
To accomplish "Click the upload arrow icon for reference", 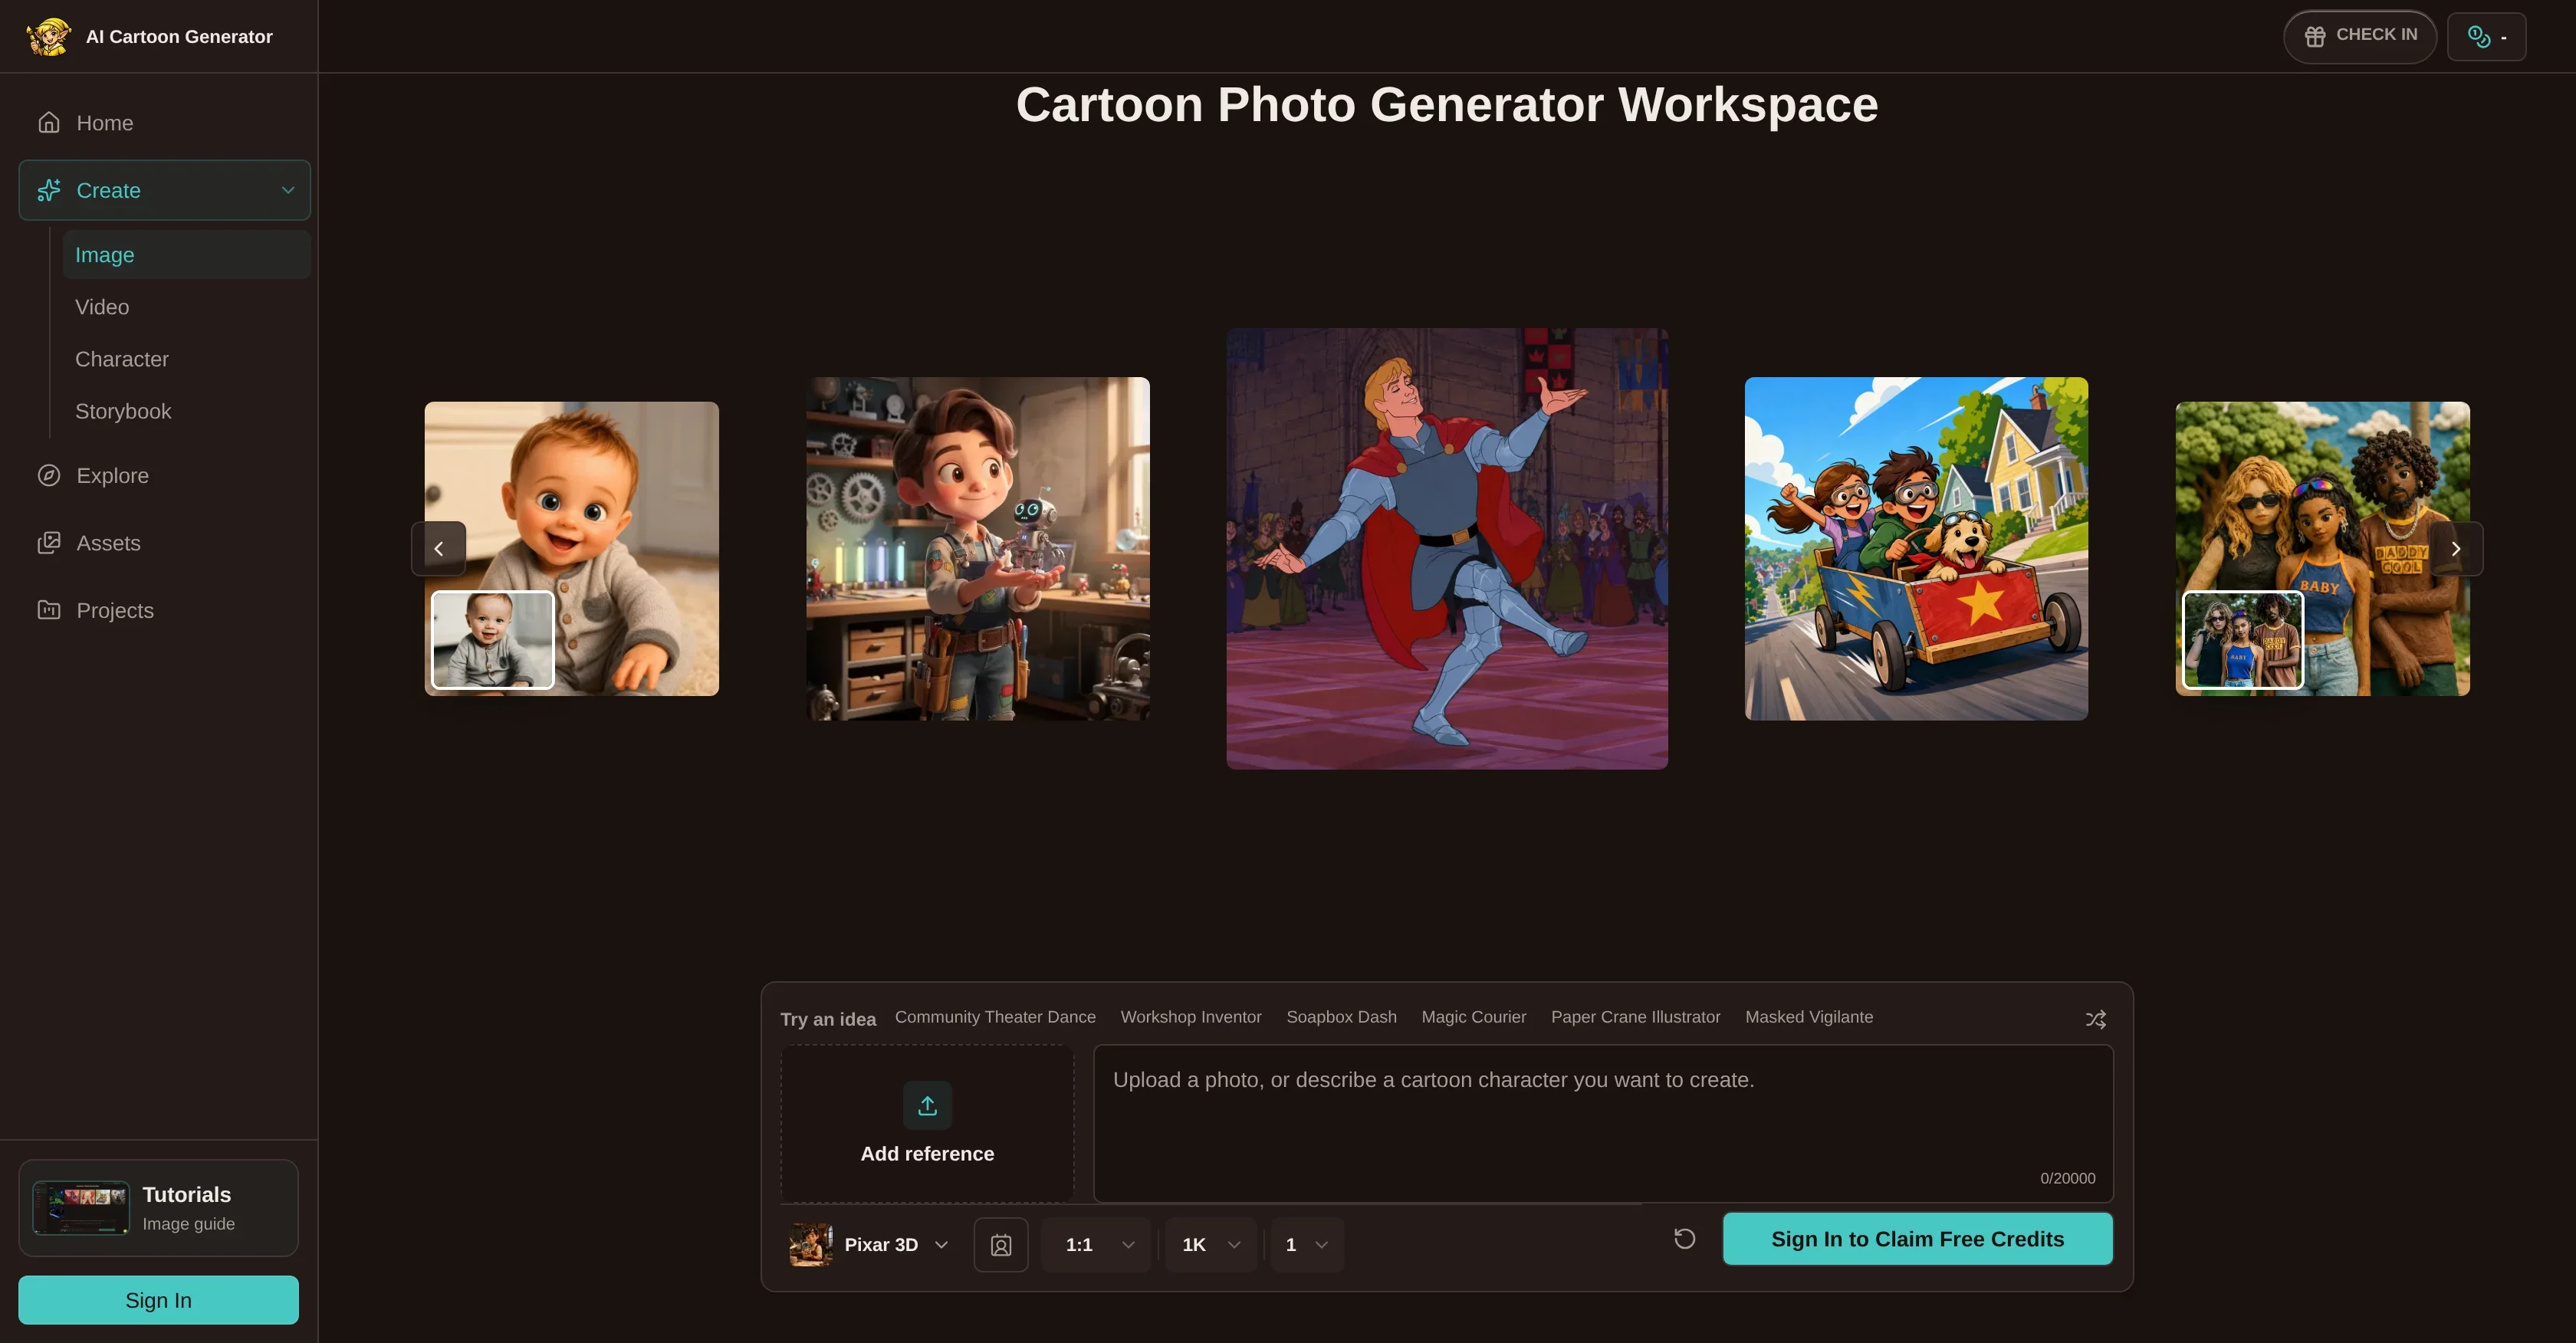I will pos(927,1105).
